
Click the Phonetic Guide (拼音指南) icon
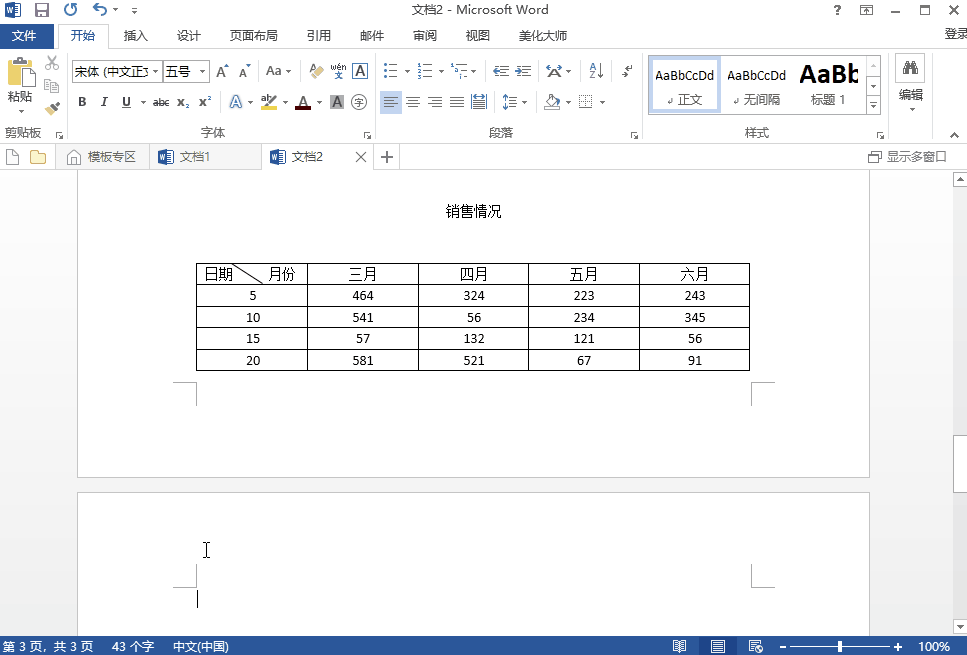coord(336,72)
